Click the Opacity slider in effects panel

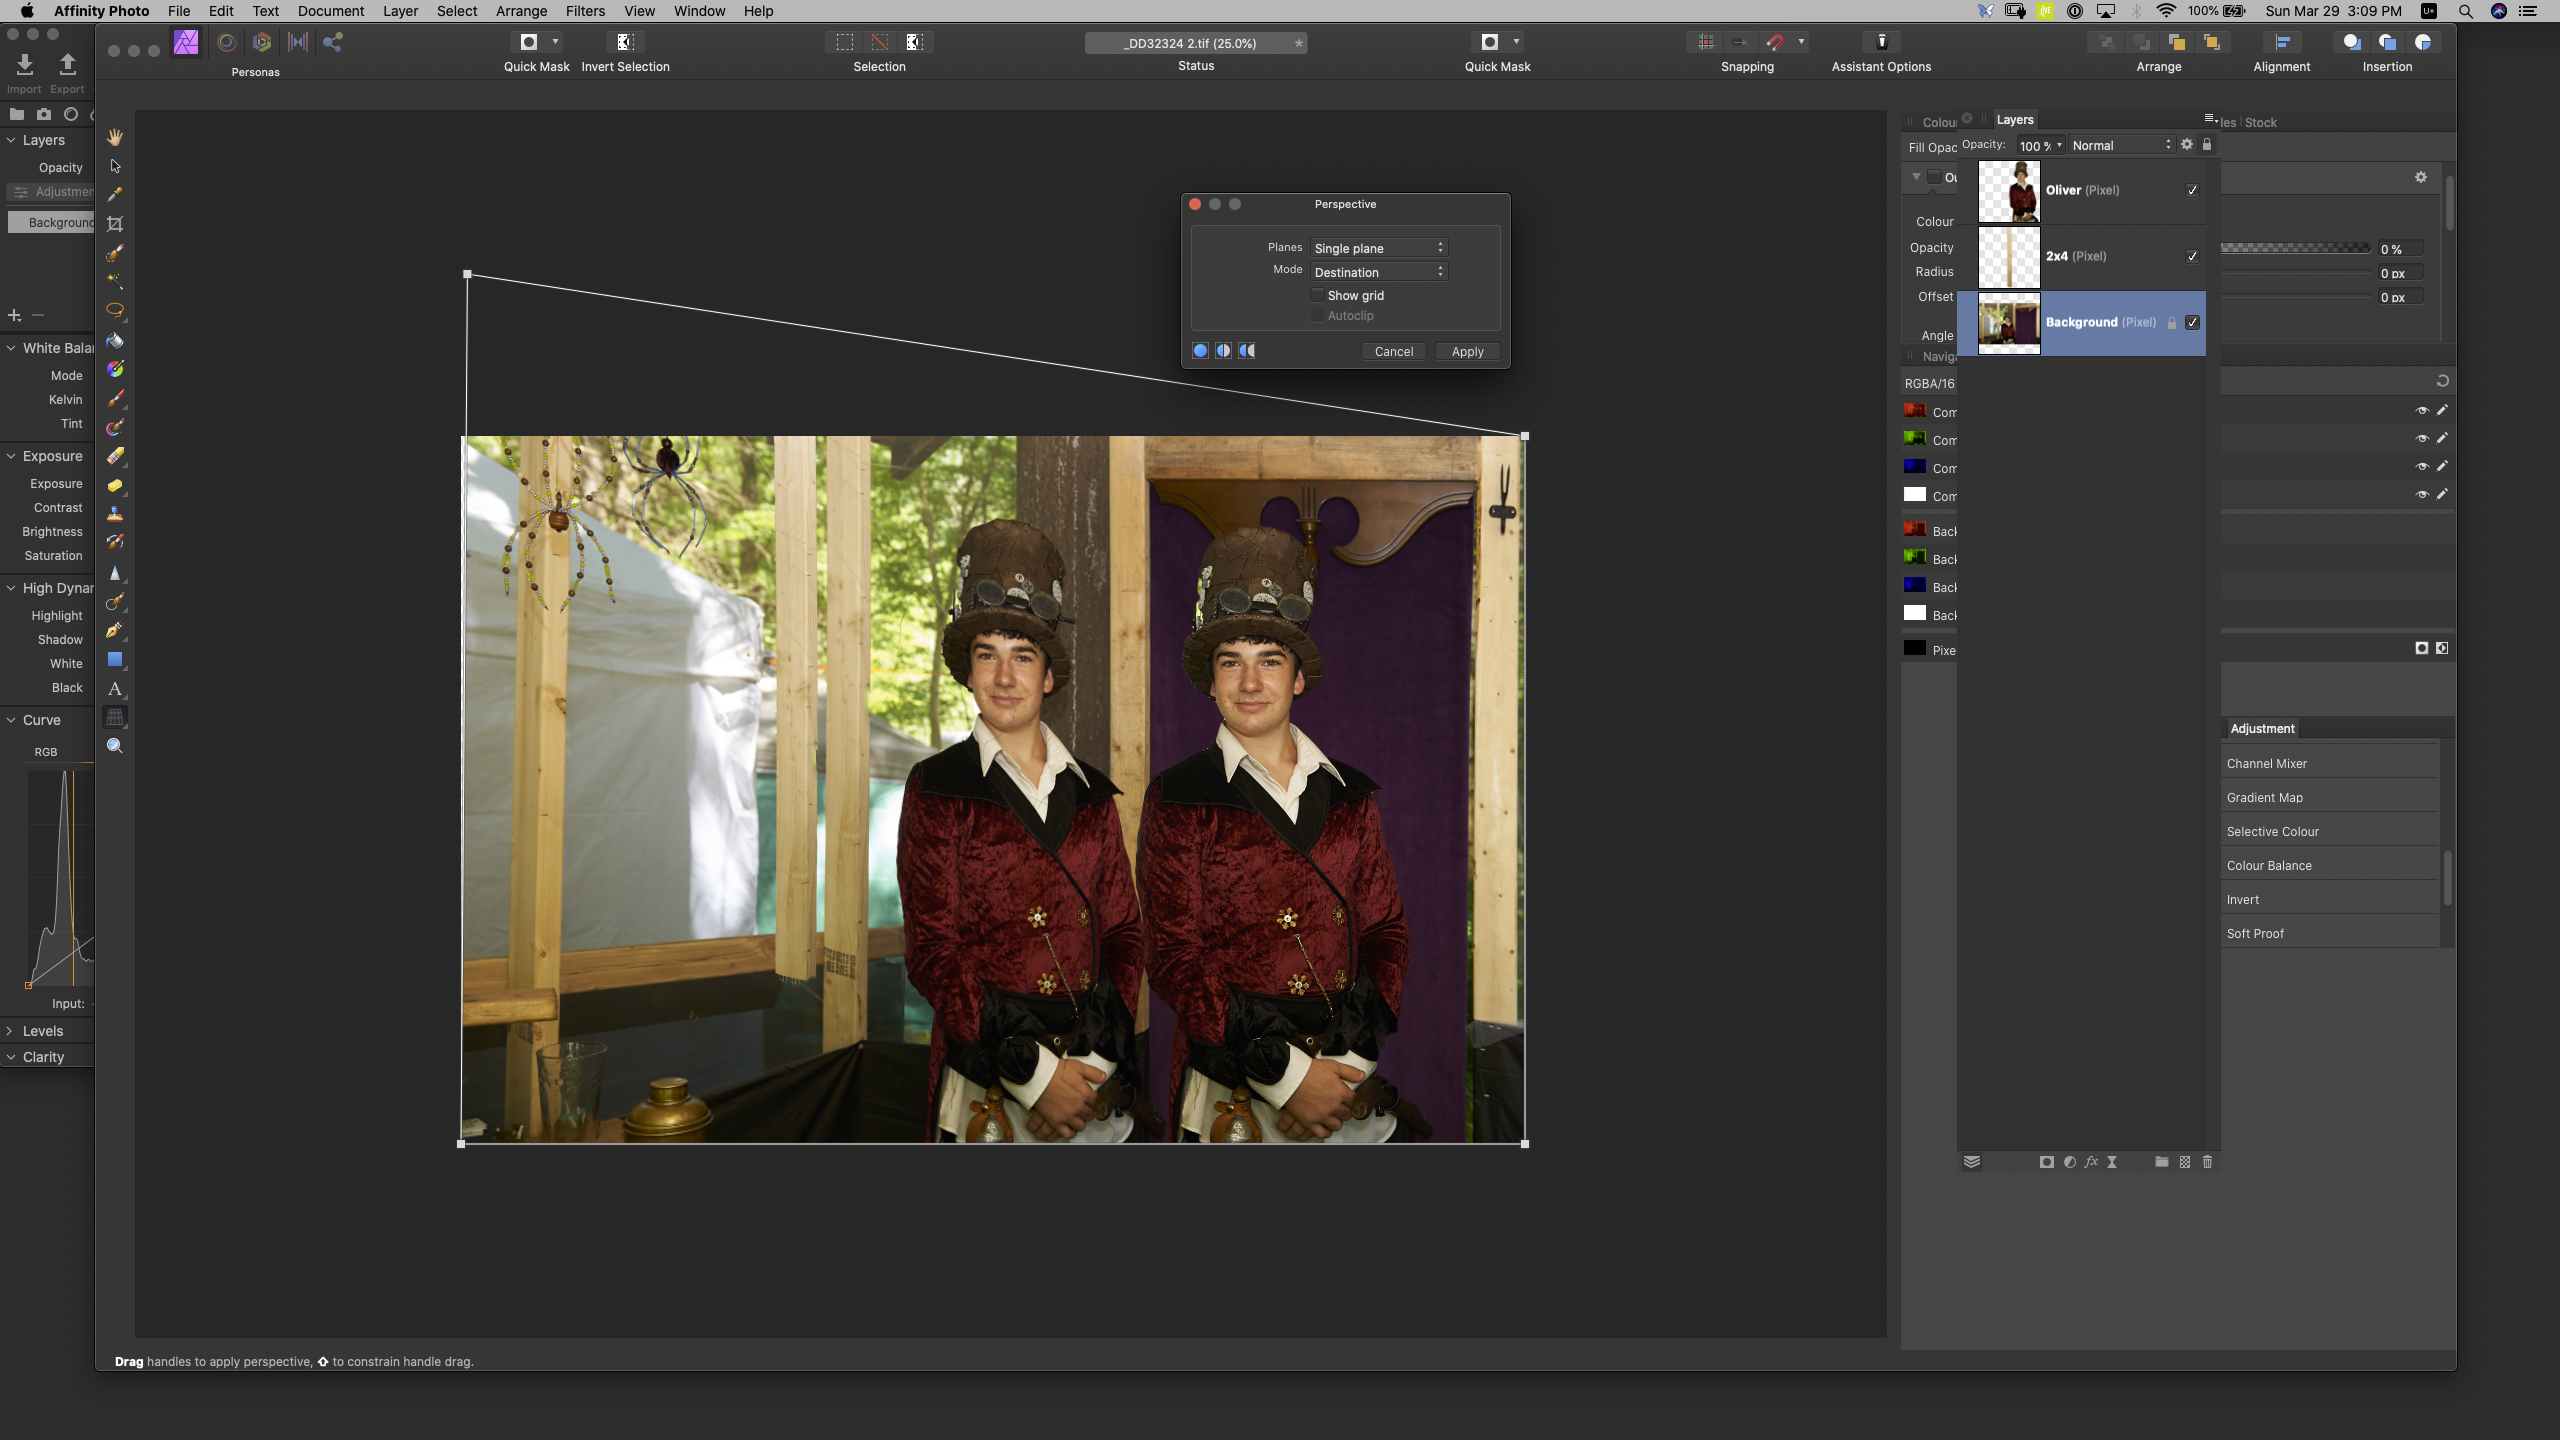click(2295, 248)
